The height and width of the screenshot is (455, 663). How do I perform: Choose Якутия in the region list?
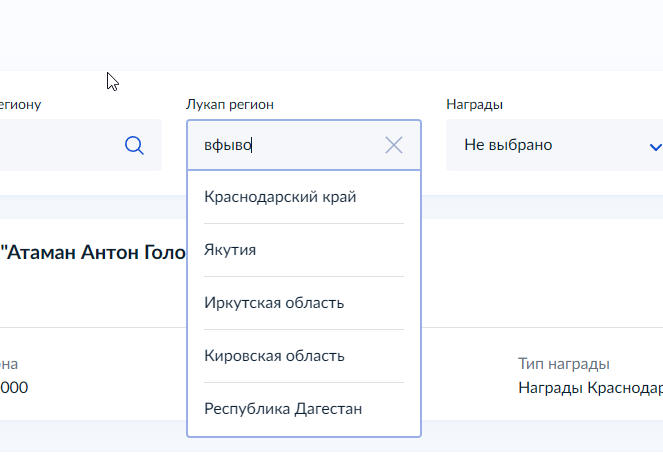[x=230, y=250]
